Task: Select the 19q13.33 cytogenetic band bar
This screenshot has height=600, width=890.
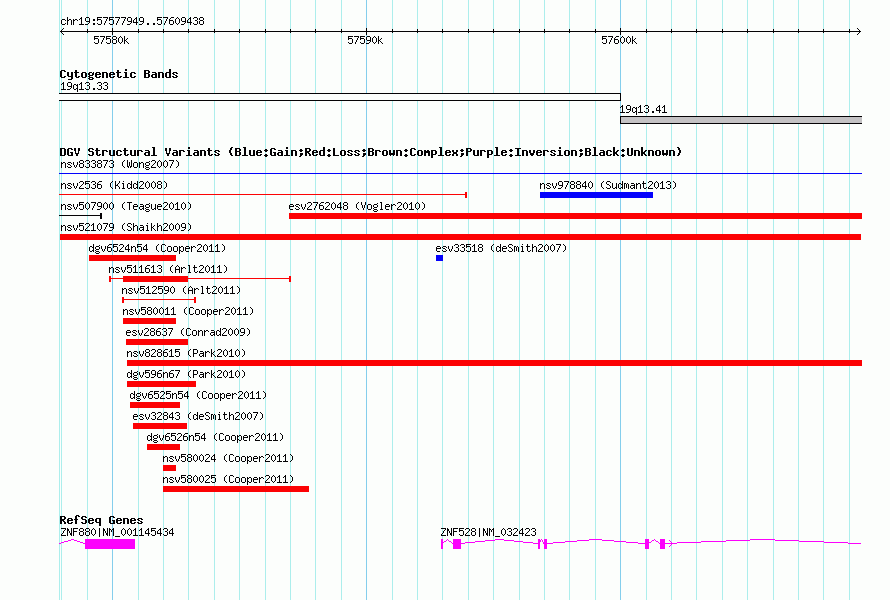Action: [340, 97]
